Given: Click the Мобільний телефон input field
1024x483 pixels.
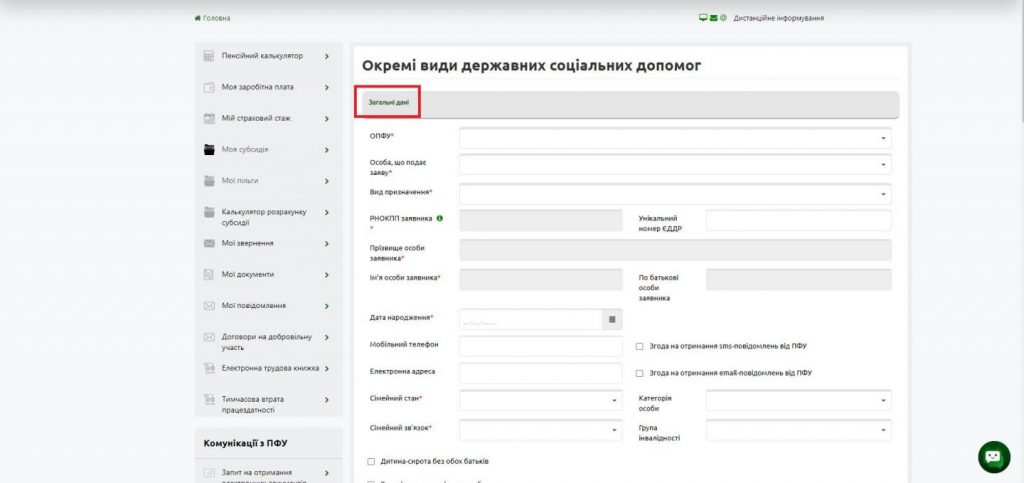Looking at the screenshot, I should [x=540, y=346].
